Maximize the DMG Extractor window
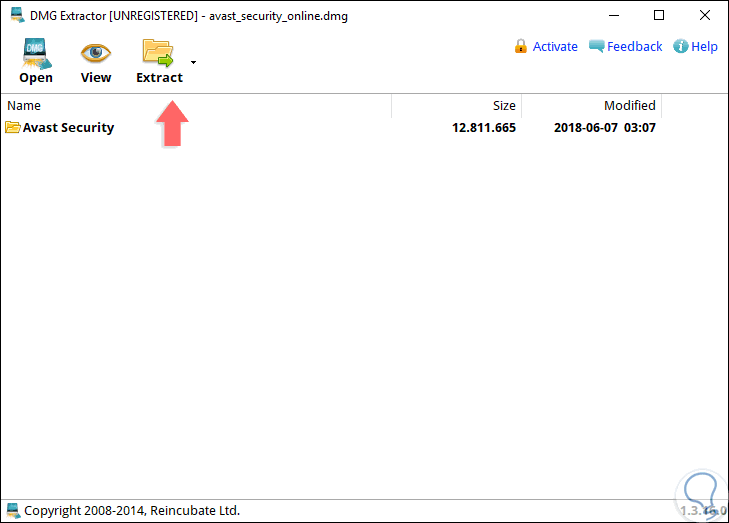The image size is (729, 523). click(659, 15)
